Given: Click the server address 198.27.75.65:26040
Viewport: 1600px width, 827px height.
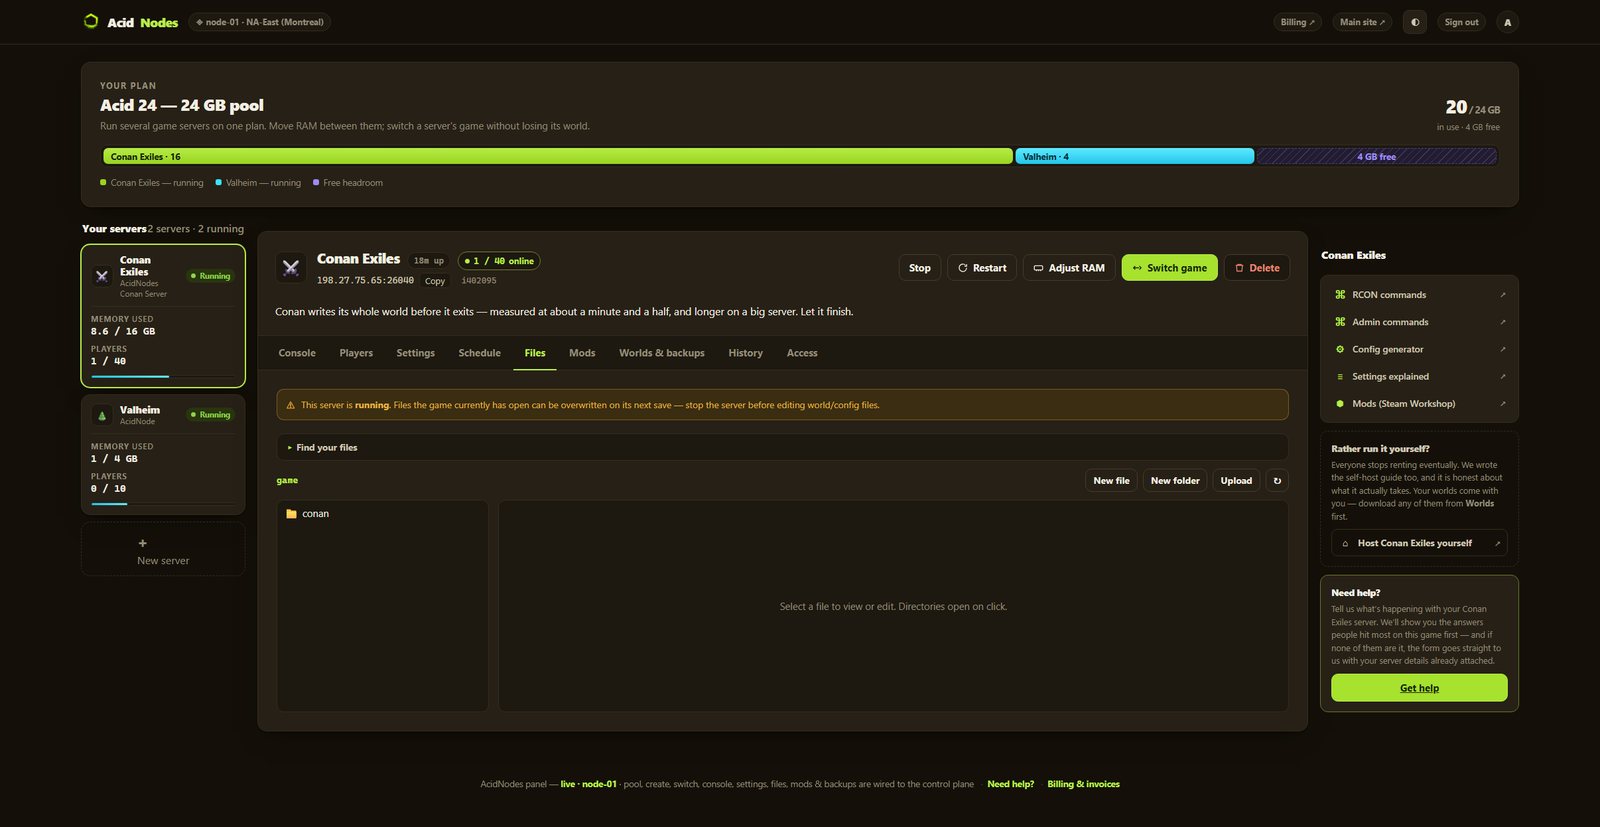Looking at the screenshot, I should (365, 281).
